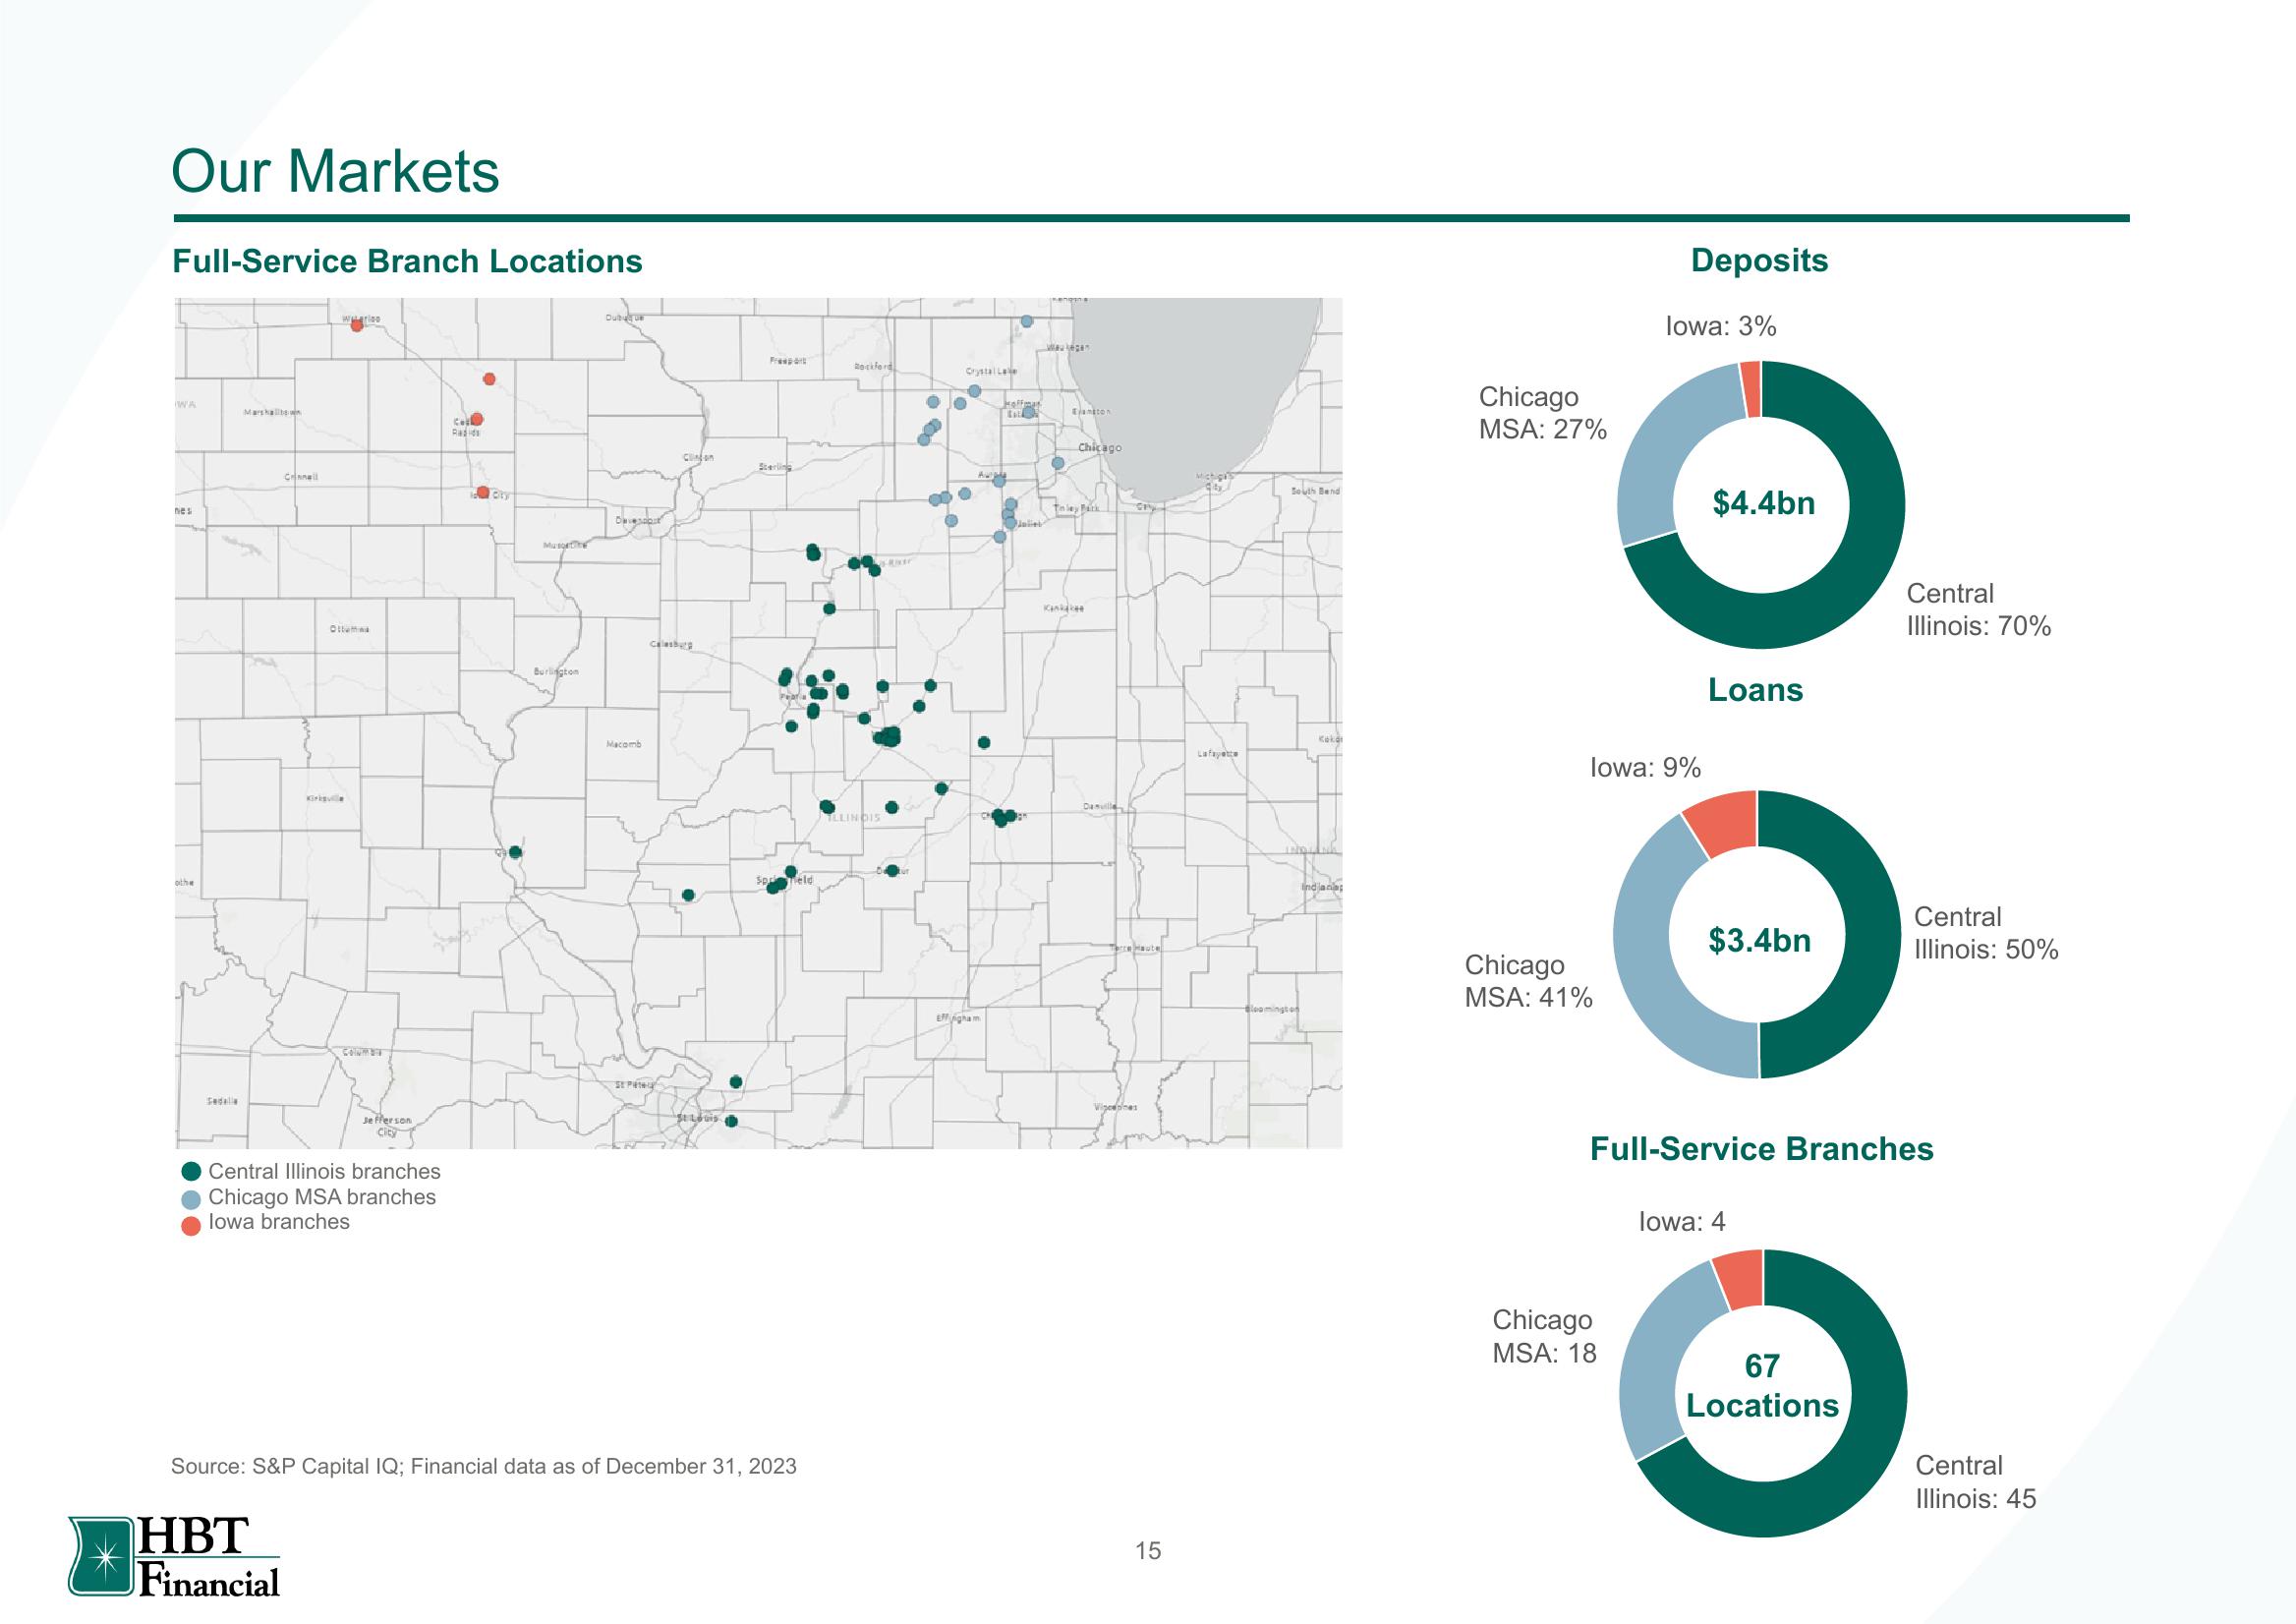Click the Lake Michigan area on the map
The height and width of the screenshot is (1624, 2296).
click(1190, 390)
